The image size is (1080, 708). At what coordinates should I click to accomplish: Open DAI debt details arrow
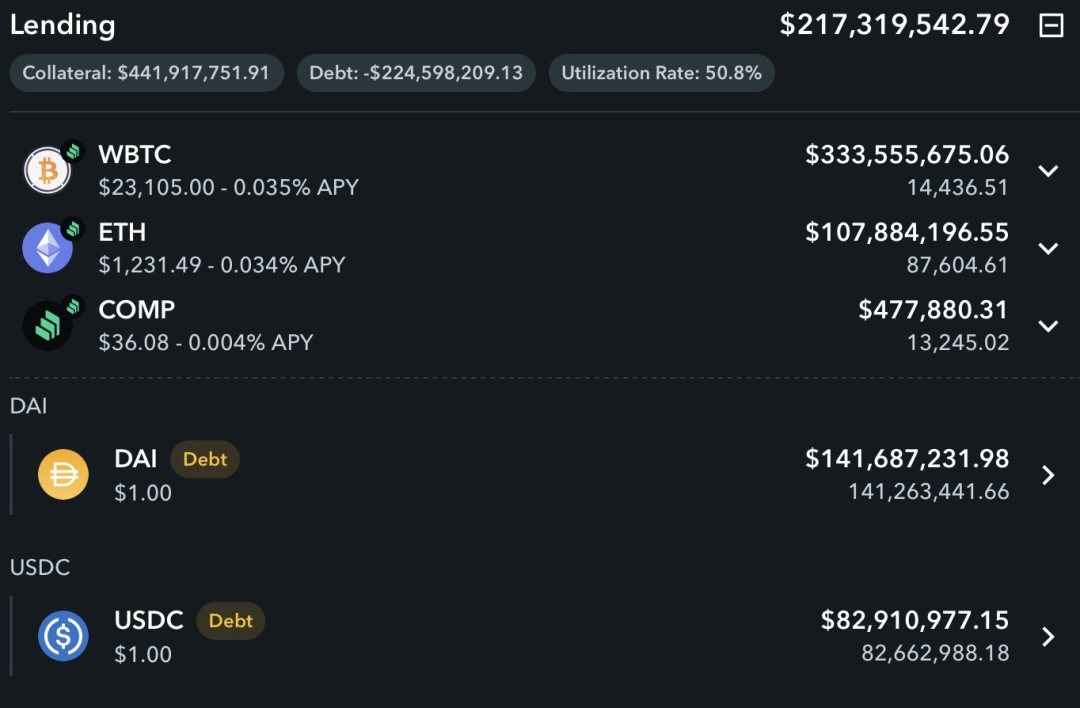(x=1048, y=475)
